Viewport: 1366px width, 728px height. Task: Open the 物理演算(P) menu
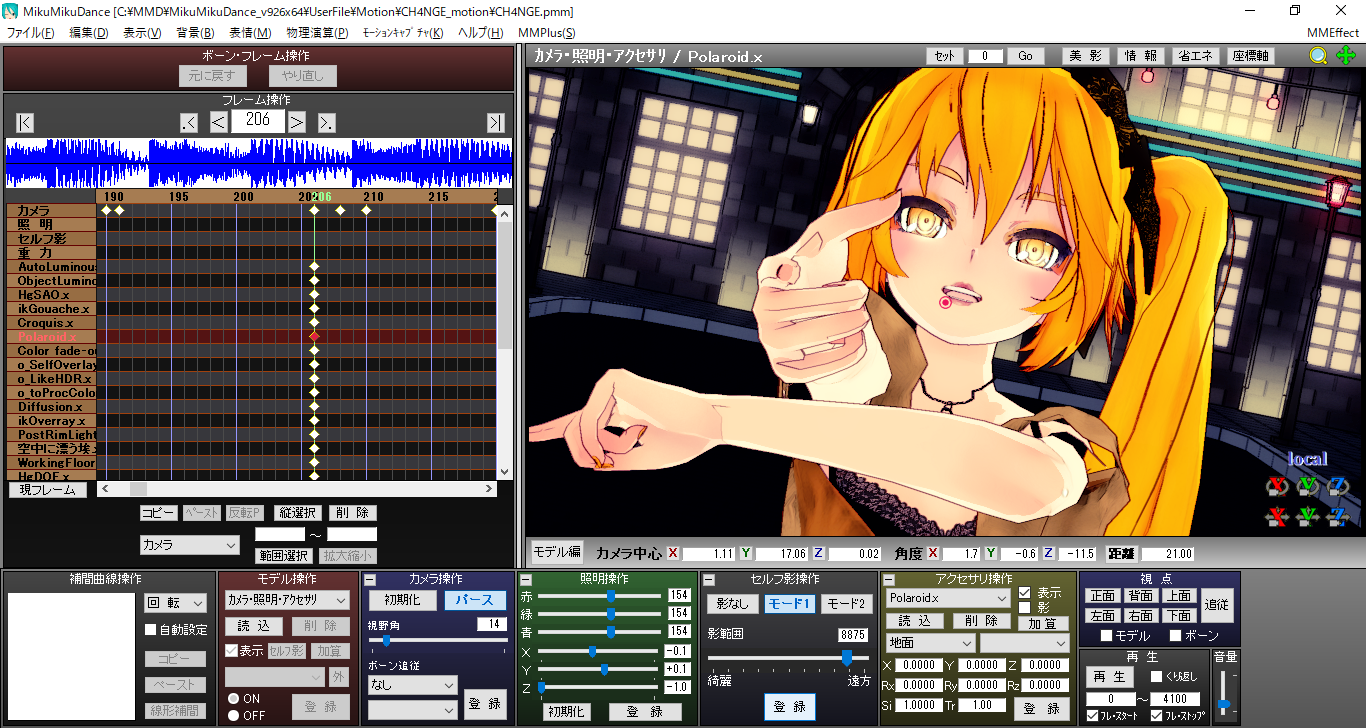(x=317, y=33)
